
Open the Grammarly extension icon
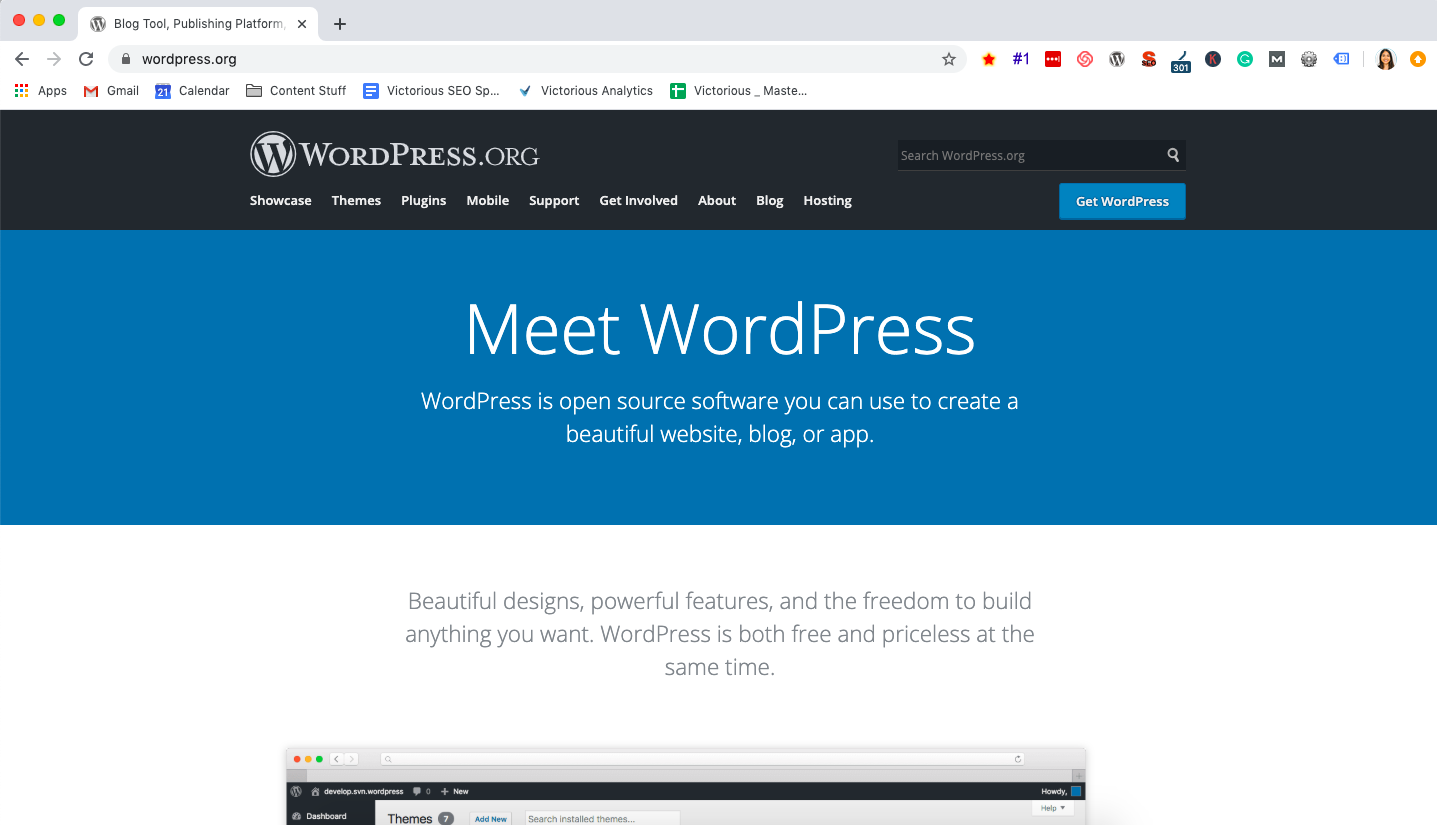tap(1244, 59)
